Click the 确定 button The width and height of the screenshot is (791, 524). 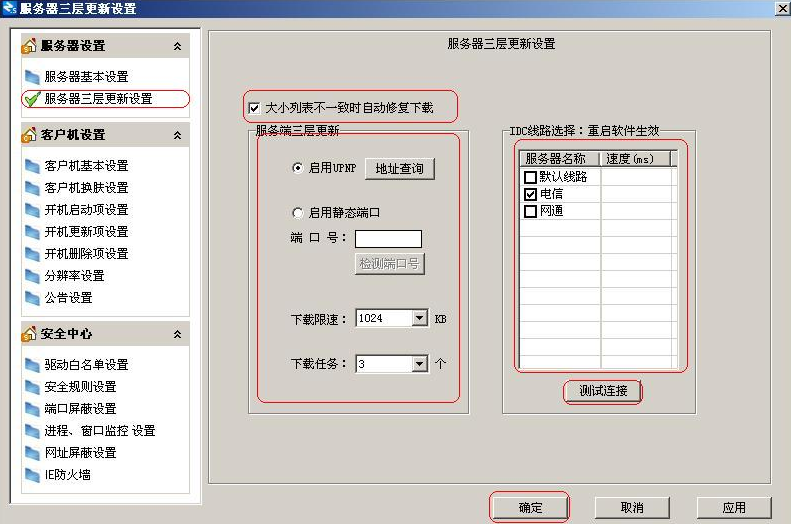pyautogui.click(x=530, y=507)
